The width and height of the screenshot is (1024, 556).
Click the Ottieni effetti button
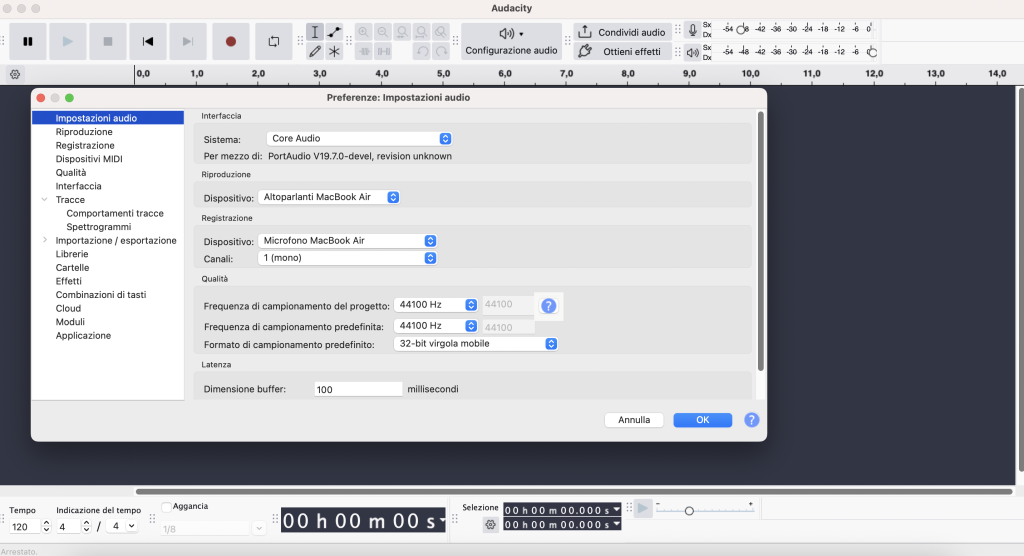(x=622, y=51)
